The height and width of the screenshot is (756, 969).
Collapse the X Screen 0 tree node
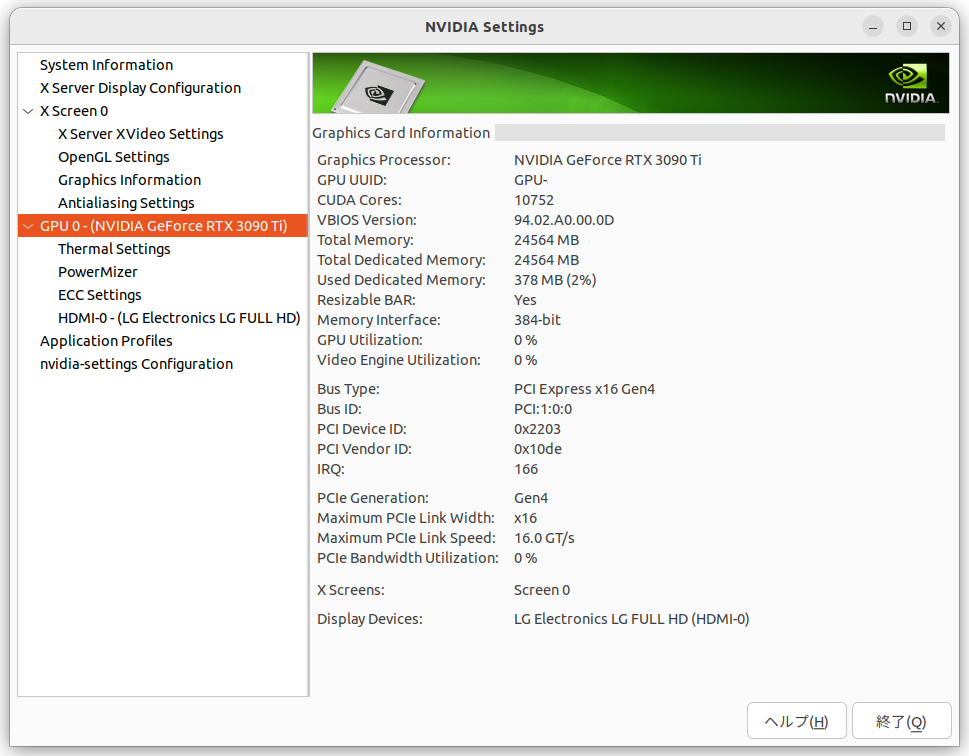coord(28,111)
